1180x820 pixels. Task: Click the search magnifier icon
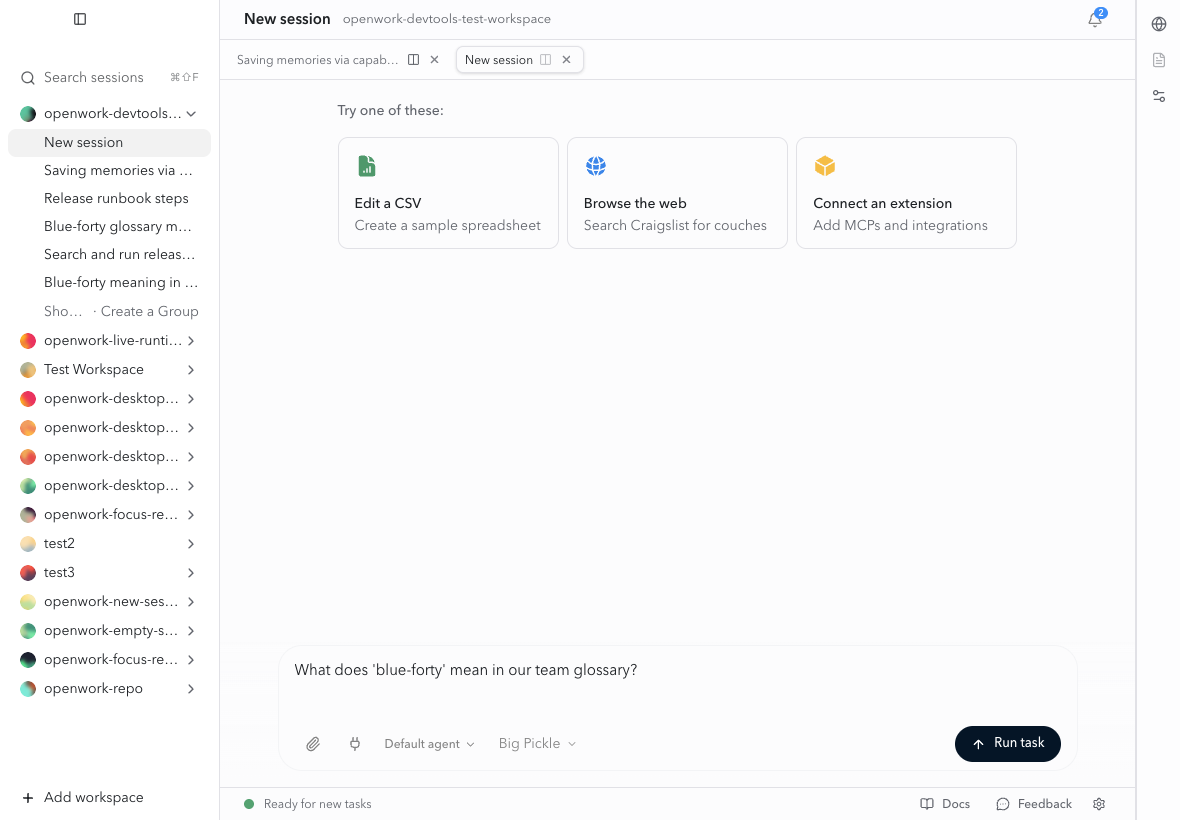(x=28, y=77)
